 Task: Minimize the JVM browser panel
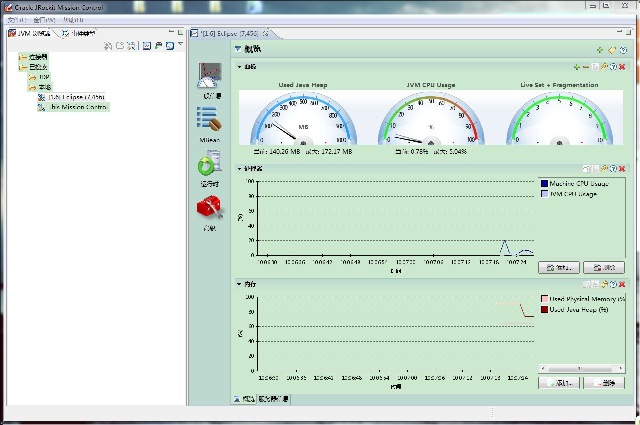click(171, 32)
